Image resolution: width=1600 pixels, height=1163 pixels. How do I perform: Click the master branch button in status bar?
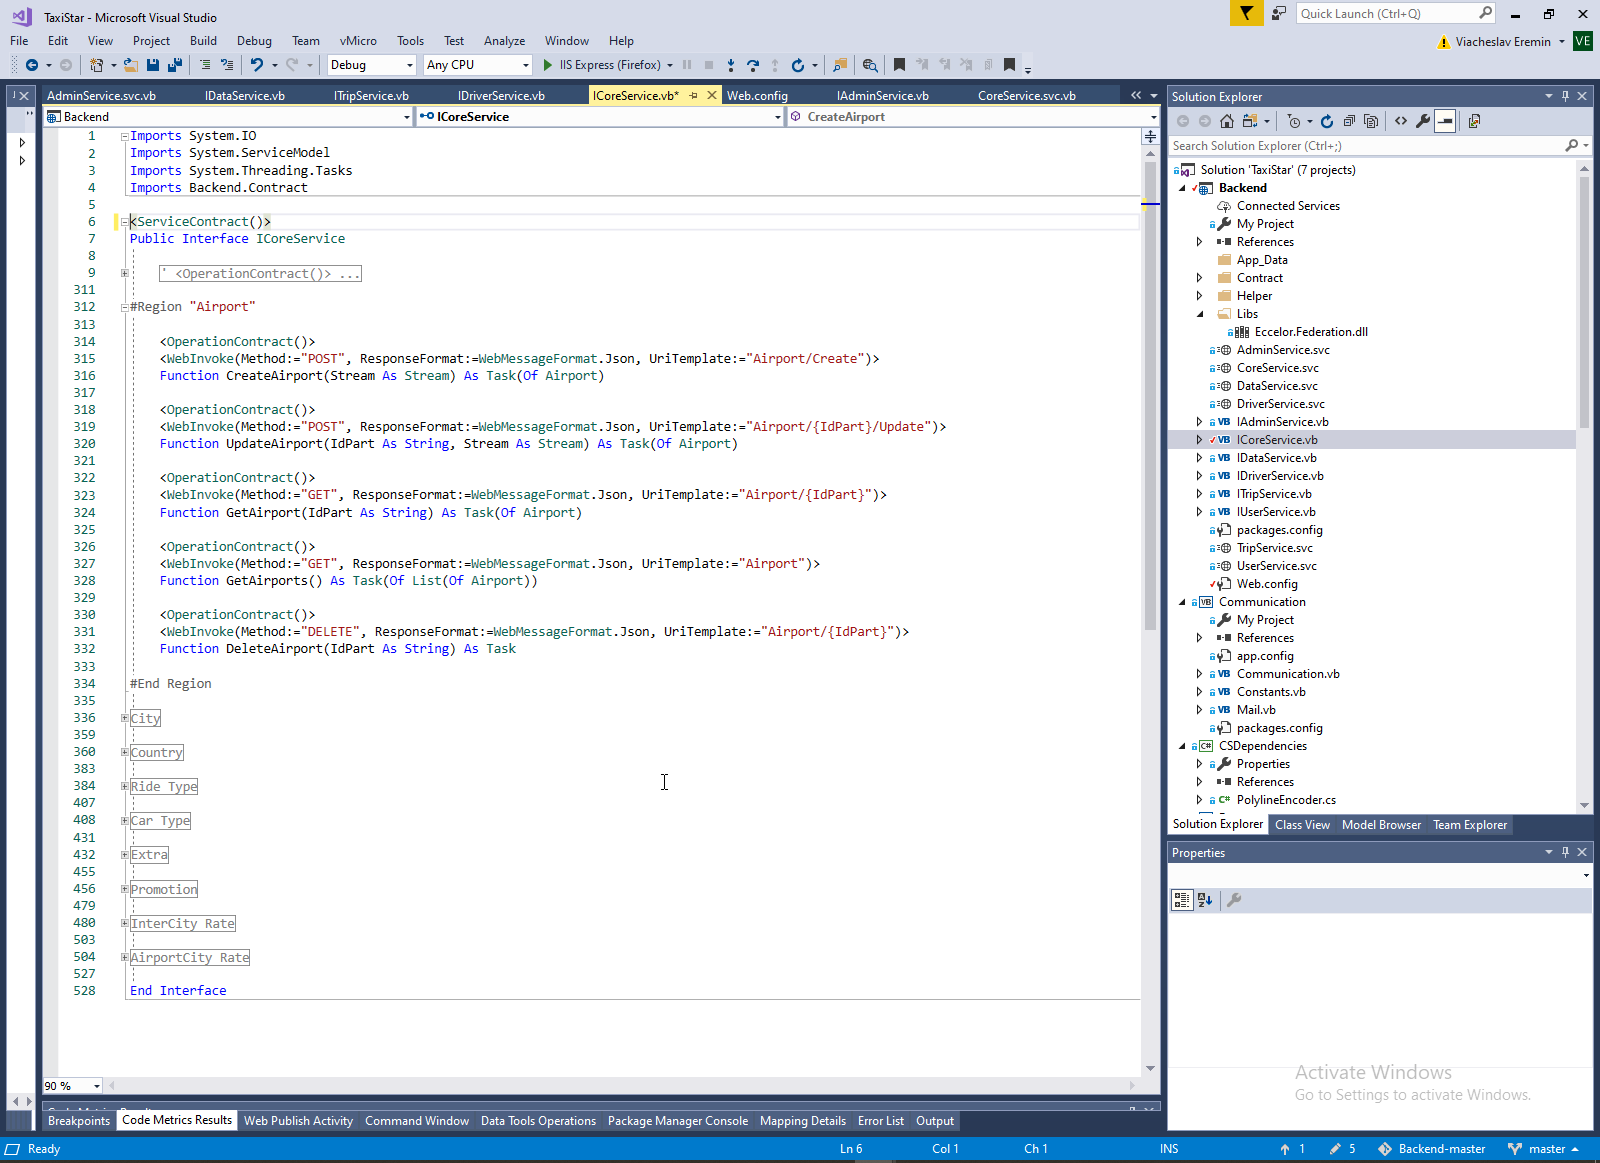click(1543, 1149)
